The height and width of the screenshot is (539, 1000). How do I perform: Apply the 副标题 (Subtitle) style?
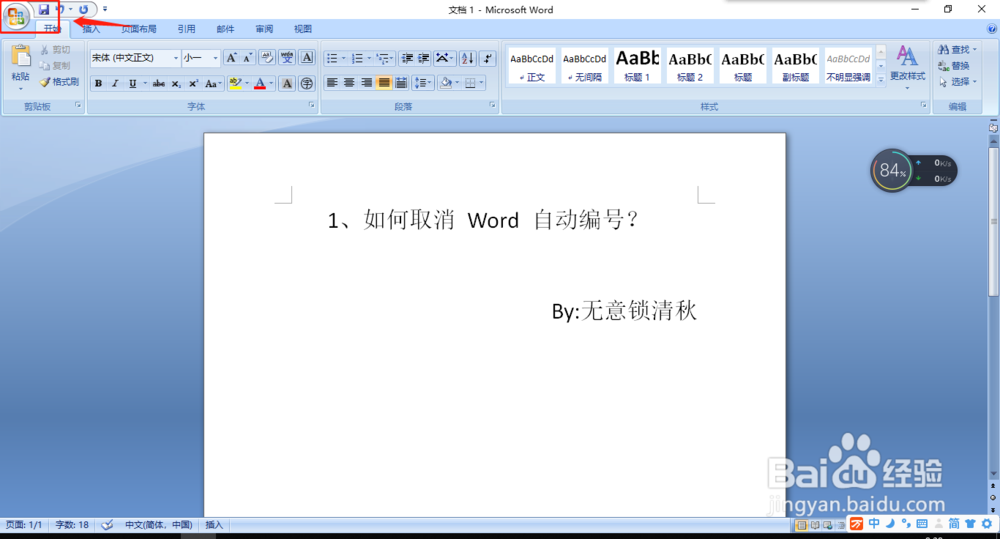coord(795,66)
